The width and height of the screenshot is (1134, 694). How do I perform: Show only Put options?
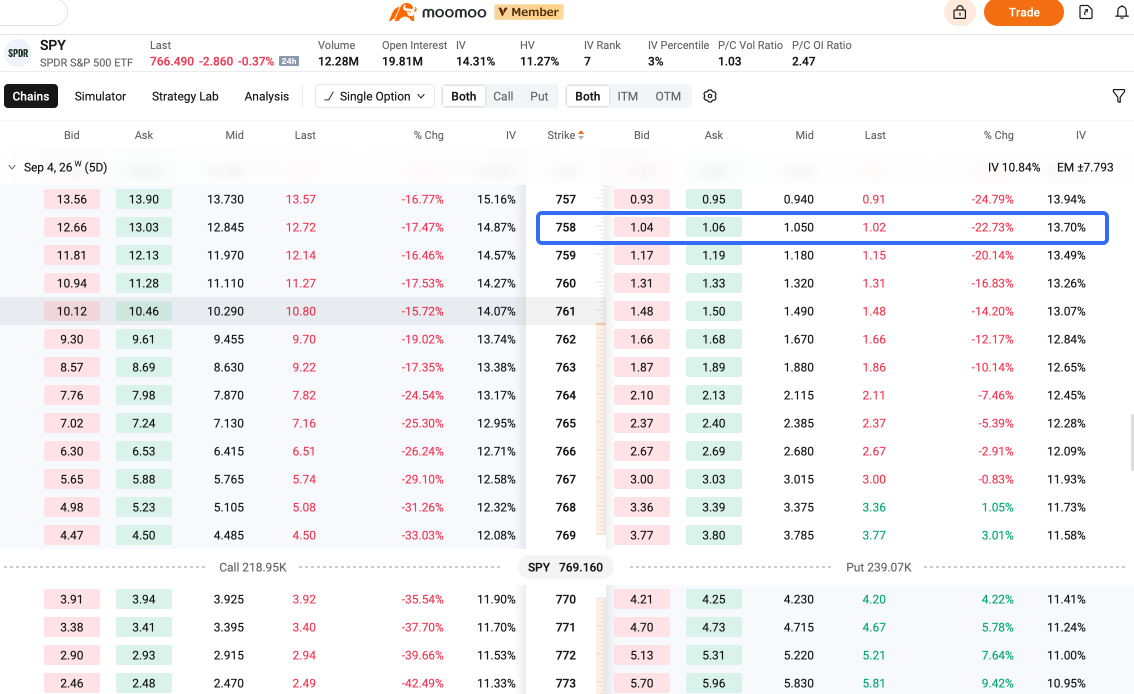(x=539, y=96)
